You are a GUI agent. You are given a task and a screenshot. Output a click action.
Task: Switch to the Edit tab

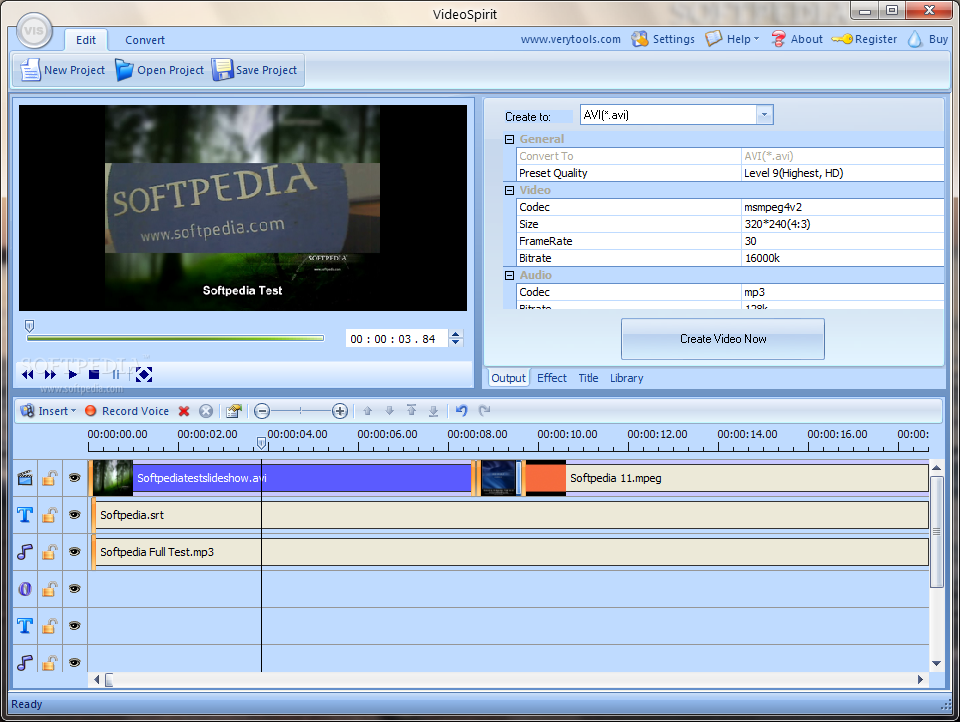86,40
